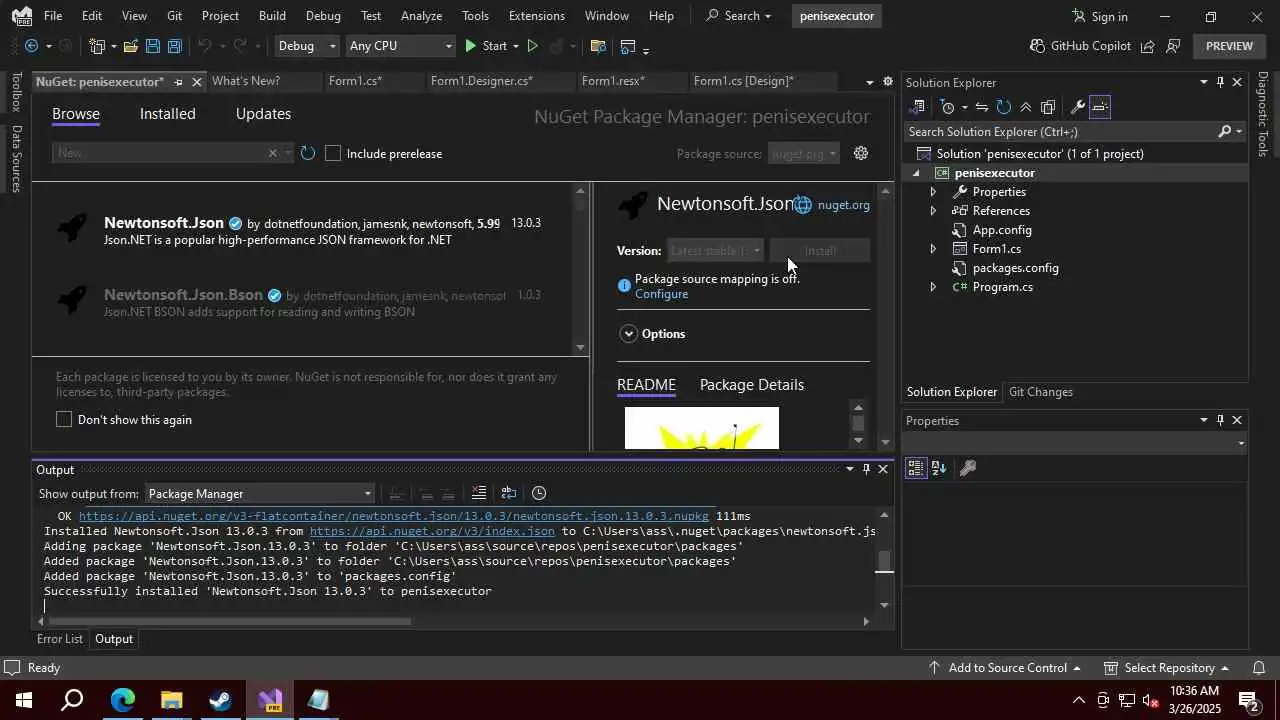The height and width of the screenshot is (720, 1280).
Task: Select packages.config in Solution Explorer
Action: [1015, 268]
